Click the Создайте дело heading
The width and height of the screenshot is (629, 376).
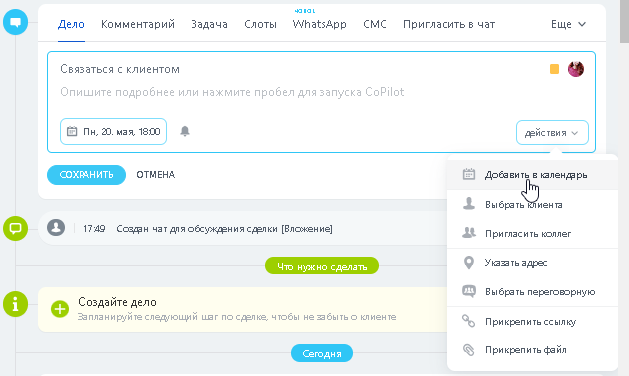coord(117,302)
